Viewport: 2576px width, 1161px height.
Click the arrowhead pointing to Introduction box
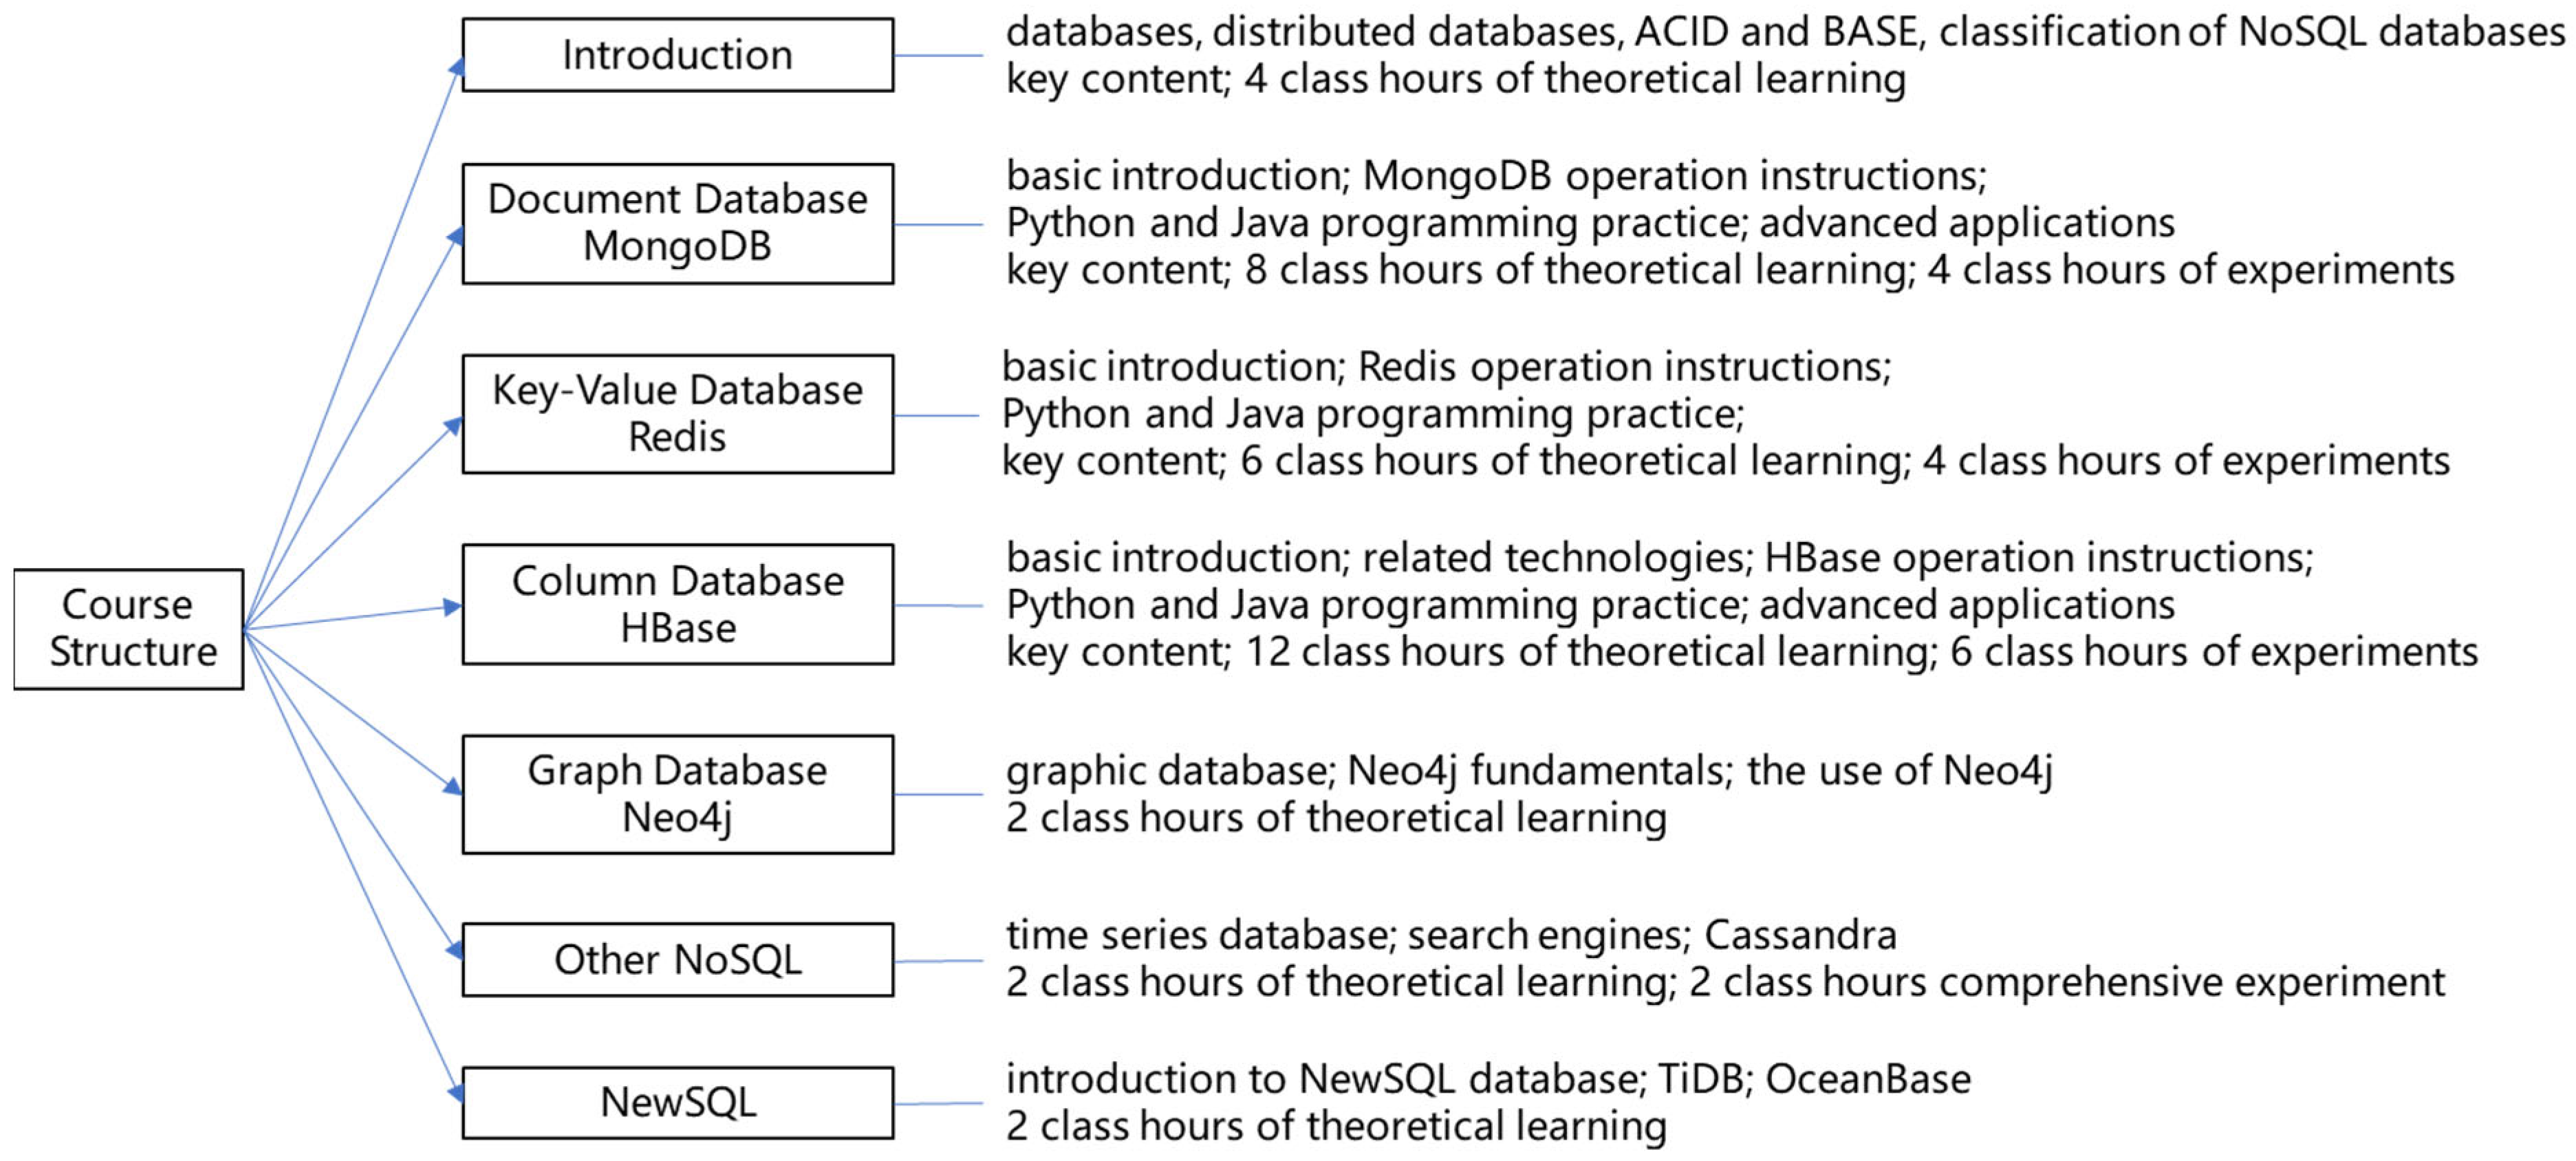pos(456,67)
